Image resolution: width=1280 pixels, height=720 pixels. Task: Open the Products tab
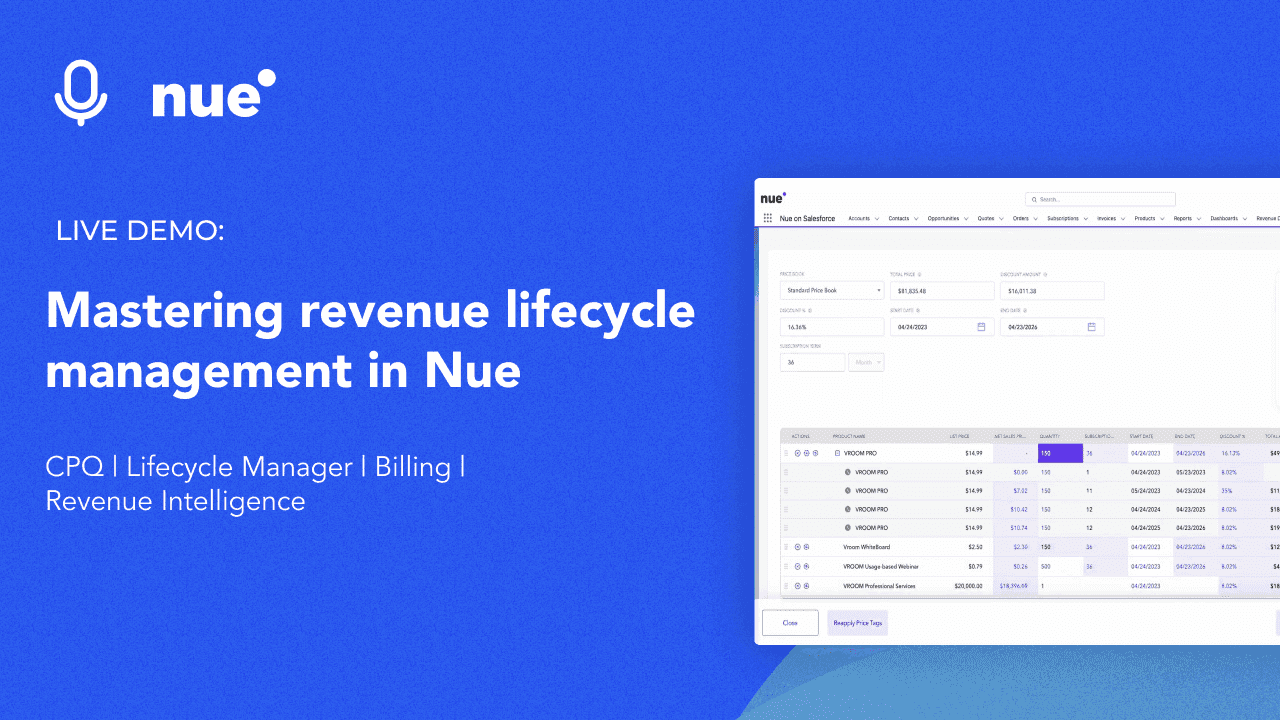tap(1144, 218)
